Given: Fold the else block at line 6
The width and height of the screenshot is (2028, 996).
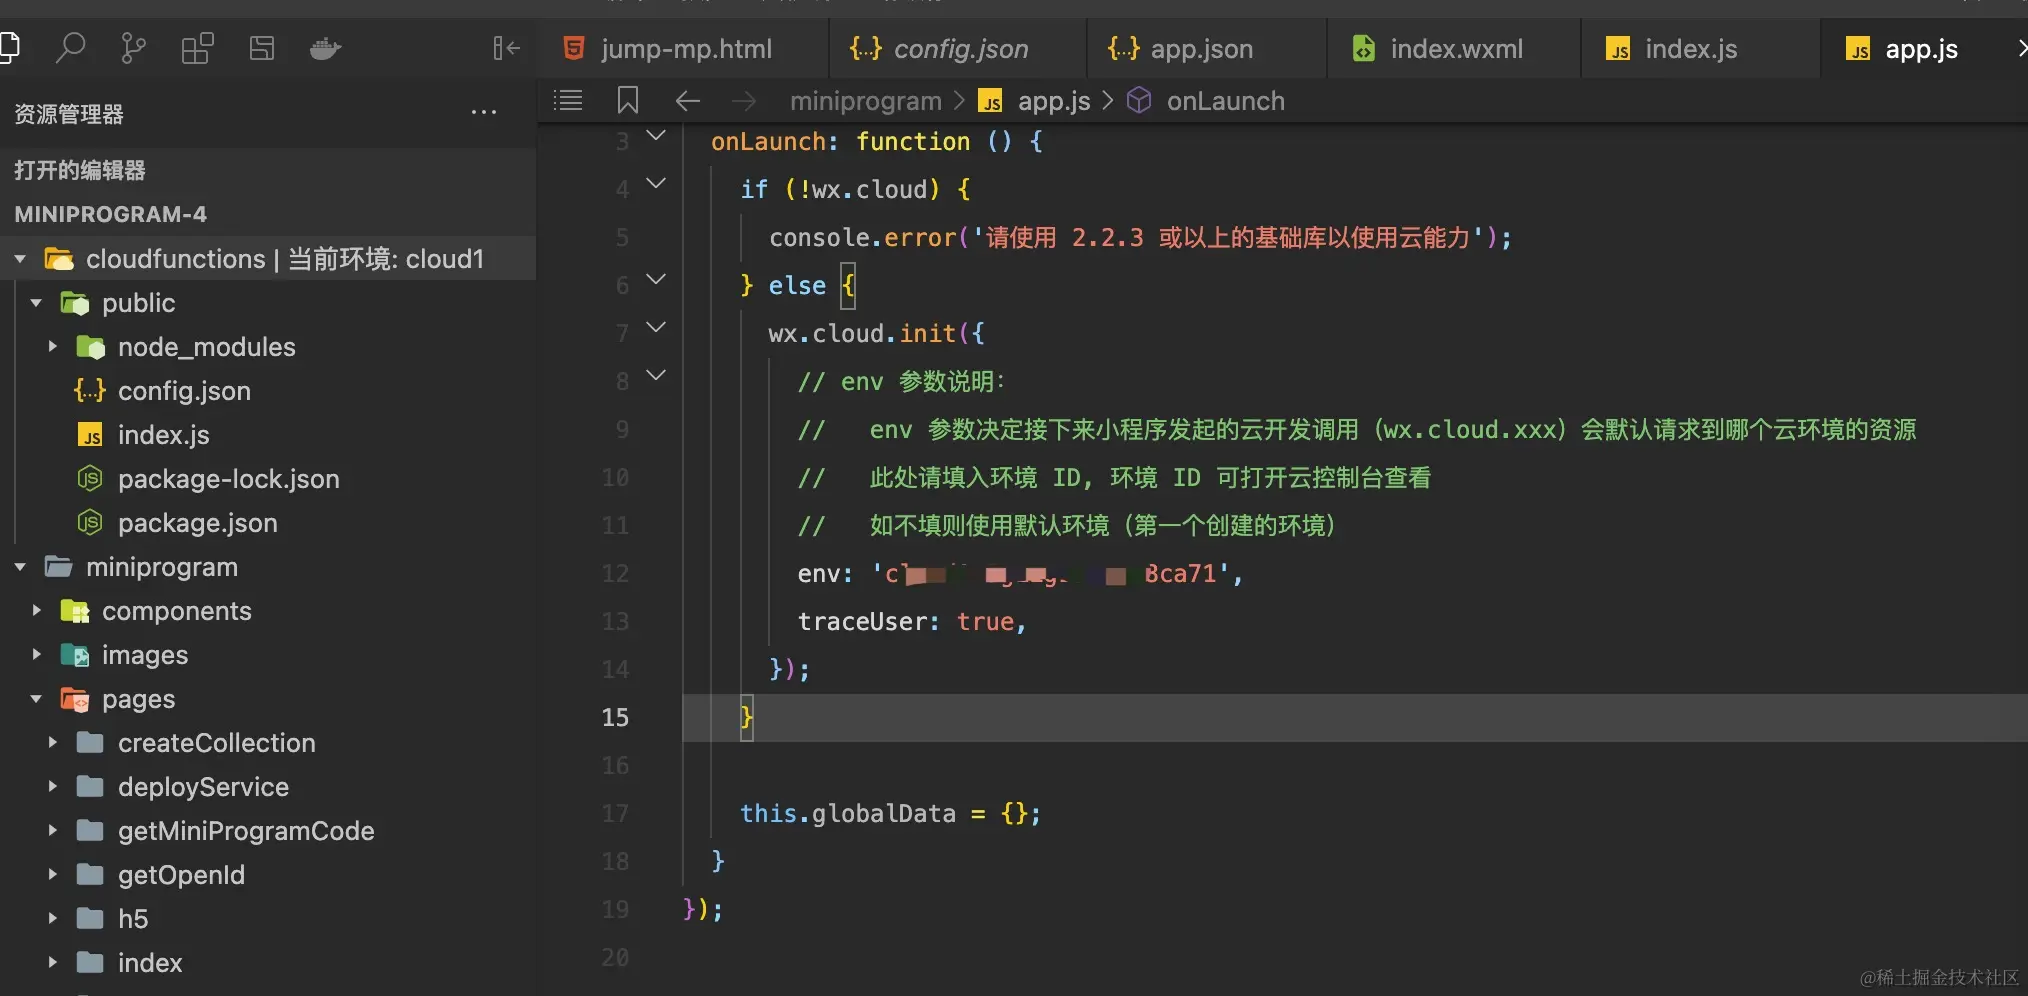Looking at the screenshot, I should (x=656, y=280).
